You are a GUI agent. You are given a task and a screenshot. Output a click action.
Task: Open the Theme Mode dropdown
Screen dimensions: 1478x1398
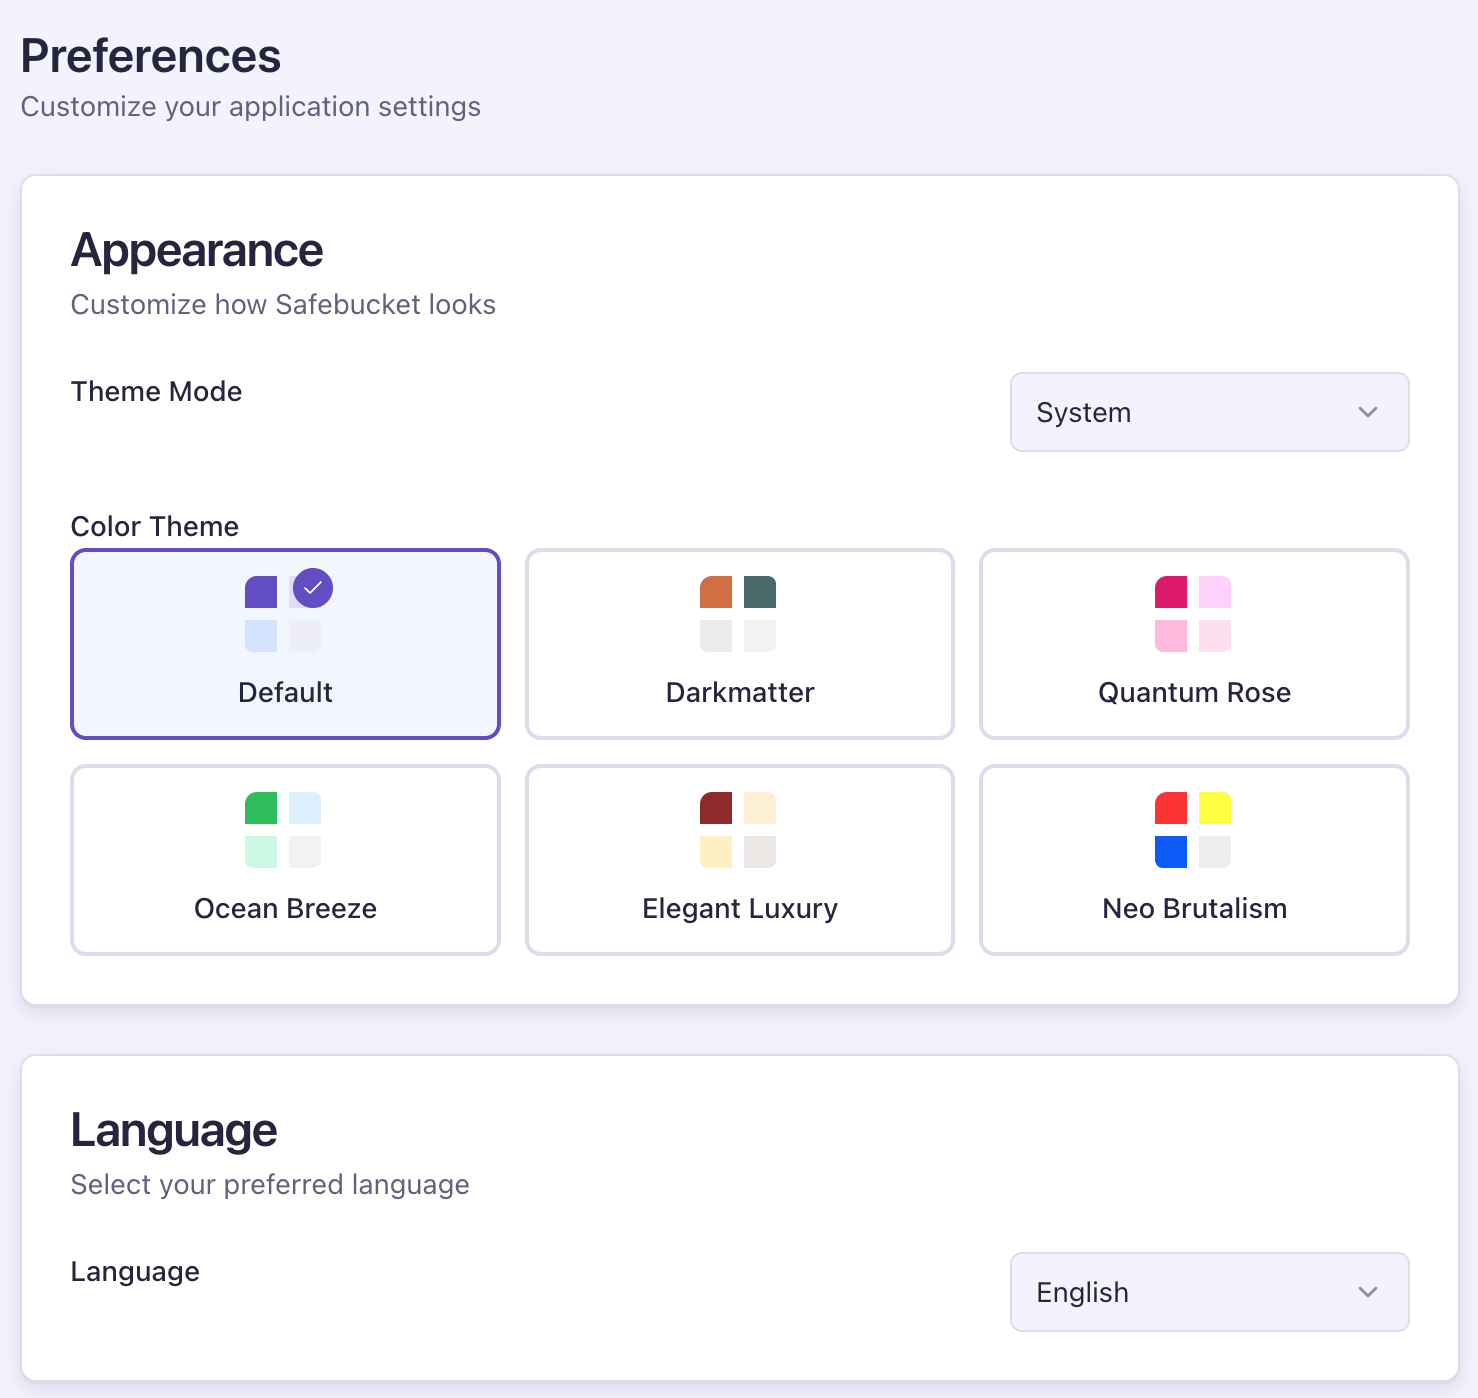[x=1209, y=412]
